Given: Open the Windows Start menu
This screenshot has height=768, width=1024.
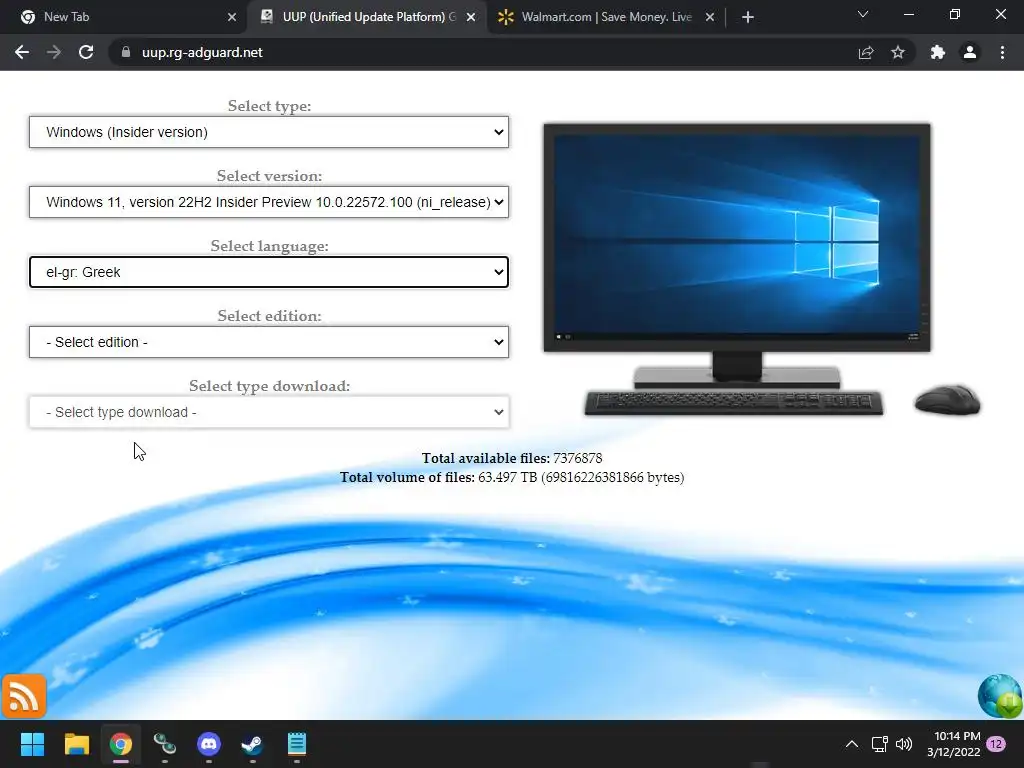Looking at the screenshot, I should click(x=32, y=744).
